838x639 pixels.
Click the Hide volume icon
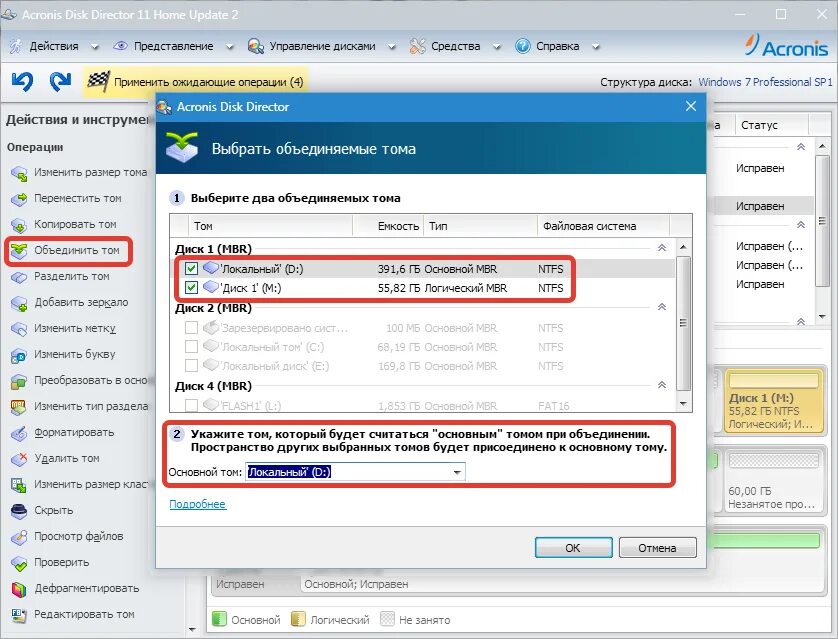pyautogui.click(x=19, y=511)
